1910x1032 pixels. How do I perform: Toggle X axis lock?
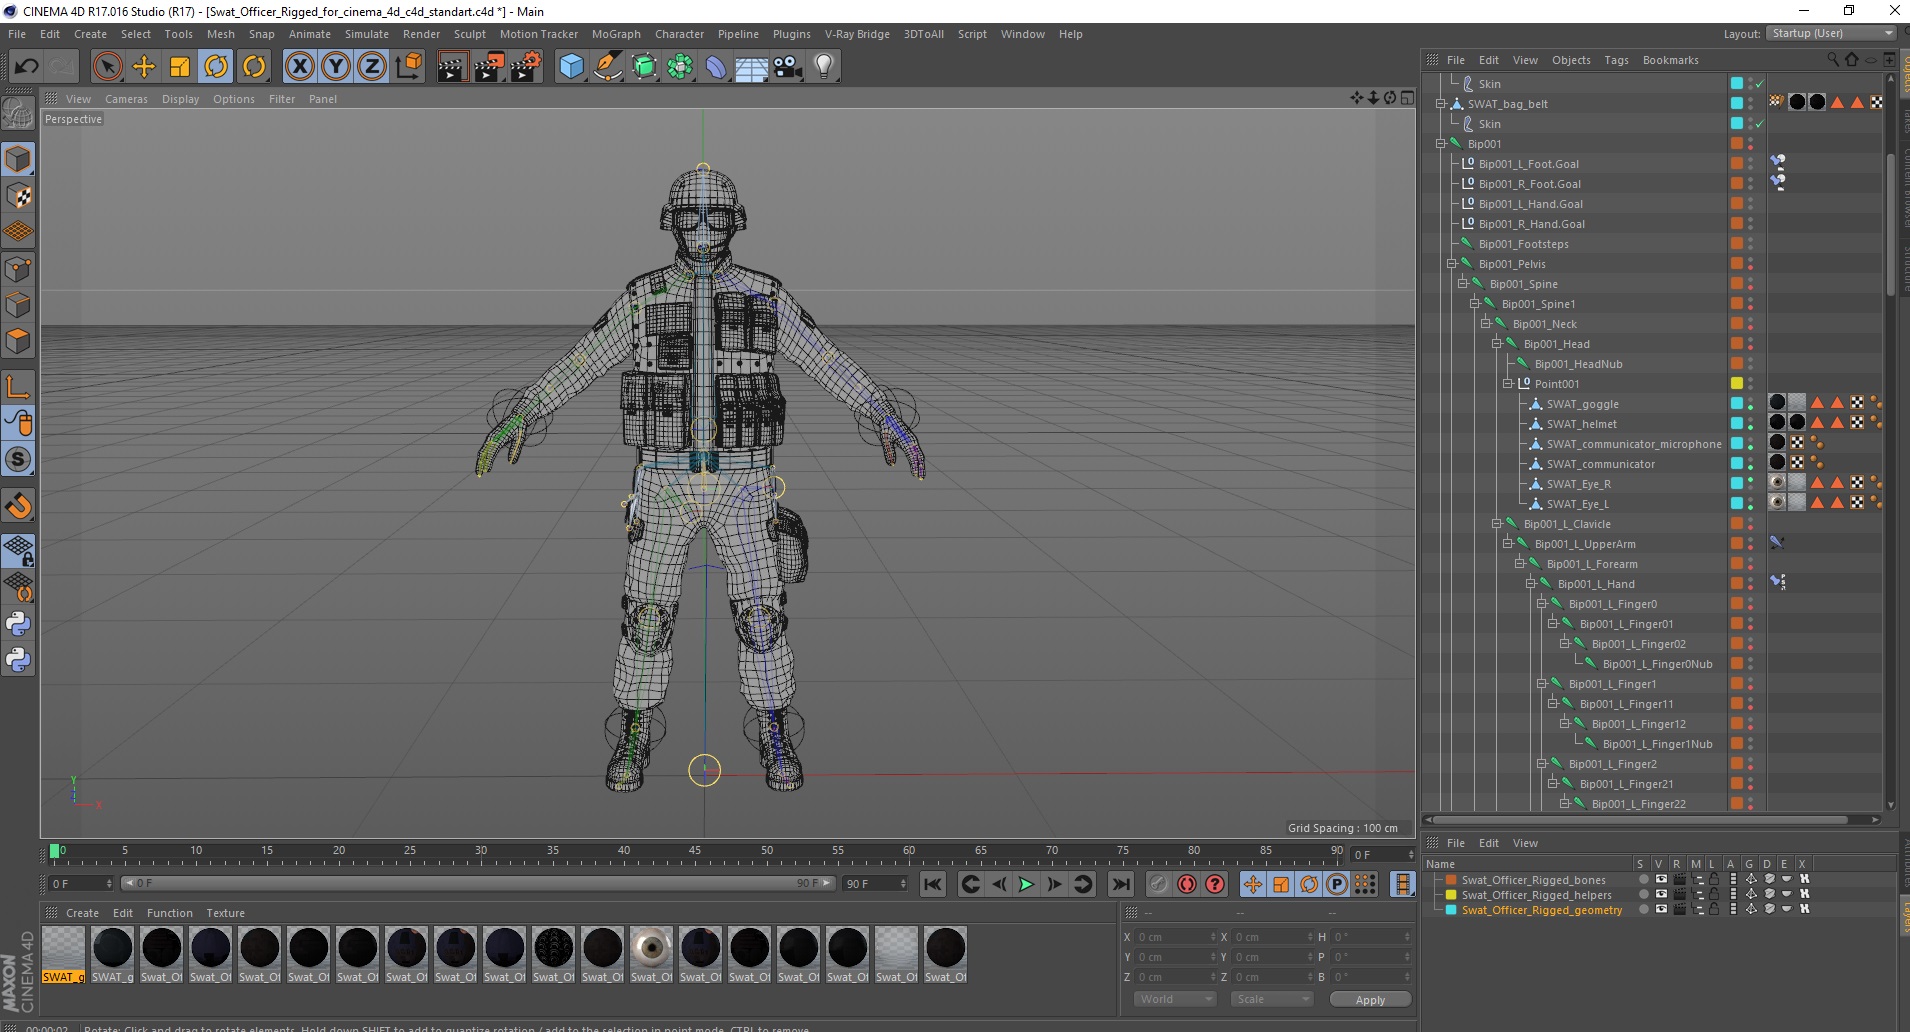299,67
